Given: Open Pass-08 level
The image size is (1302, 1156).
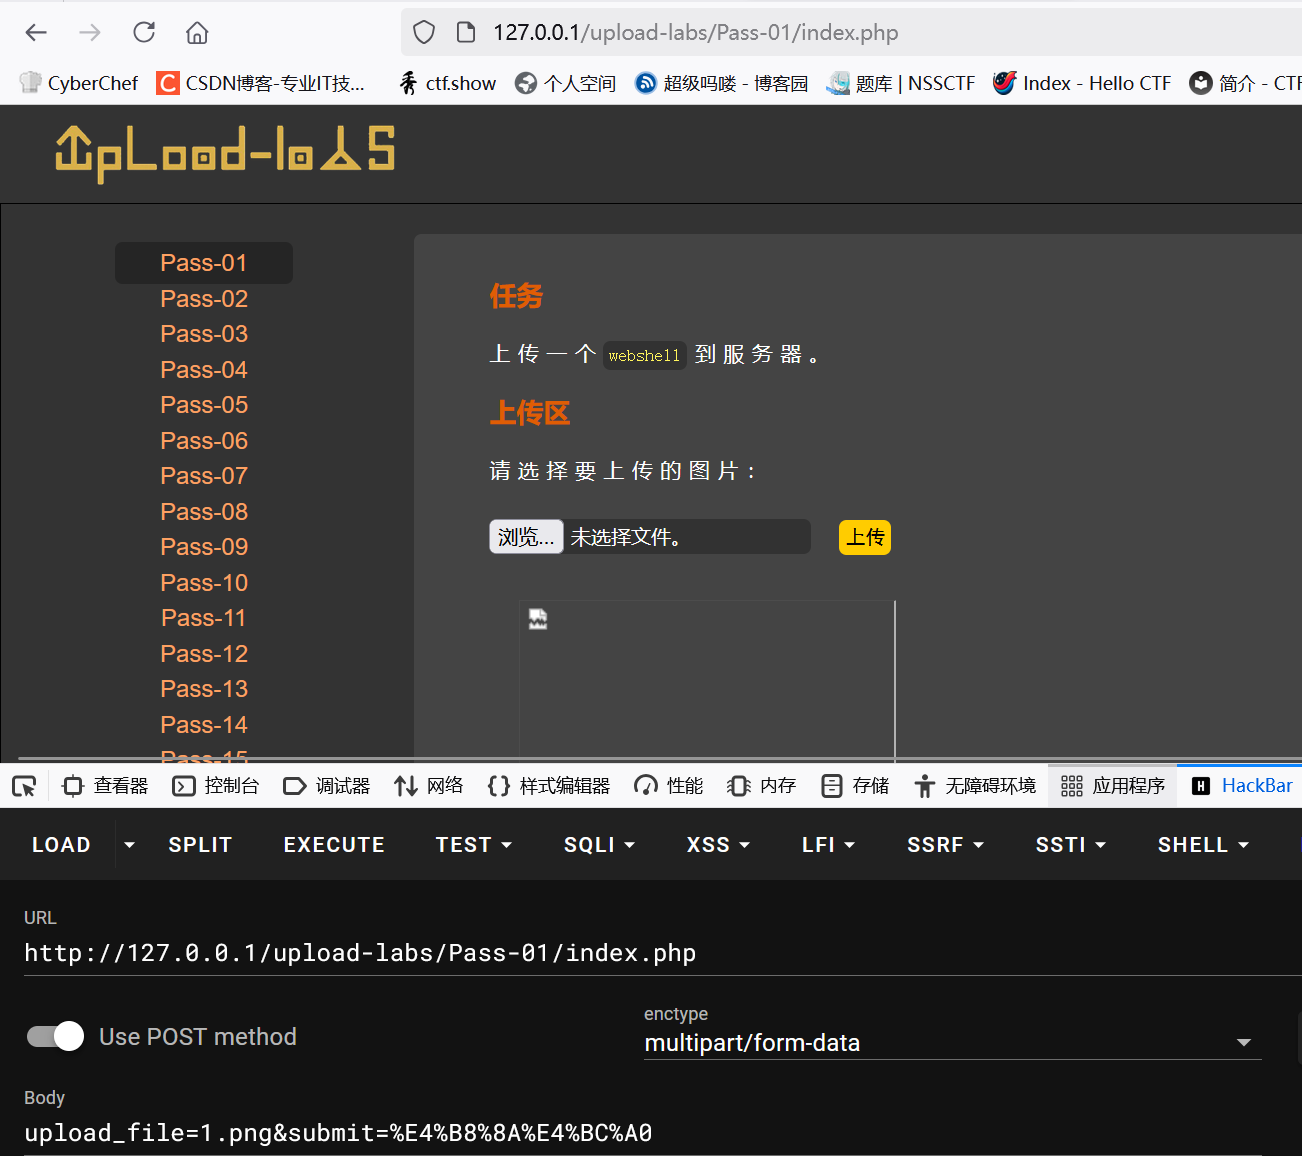Looking at the screenshot, I should (x=204, y=512).
